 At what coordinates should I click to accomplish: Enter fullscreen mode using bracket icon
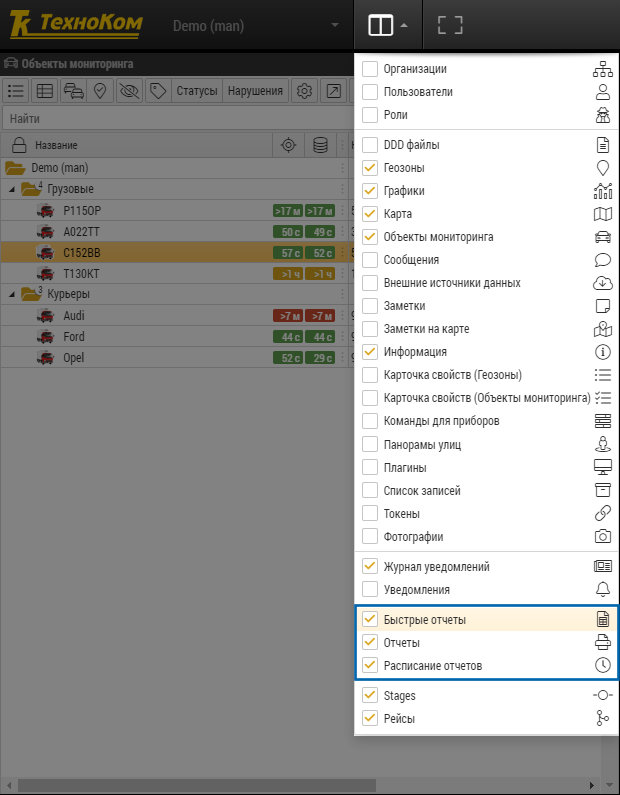450,25
